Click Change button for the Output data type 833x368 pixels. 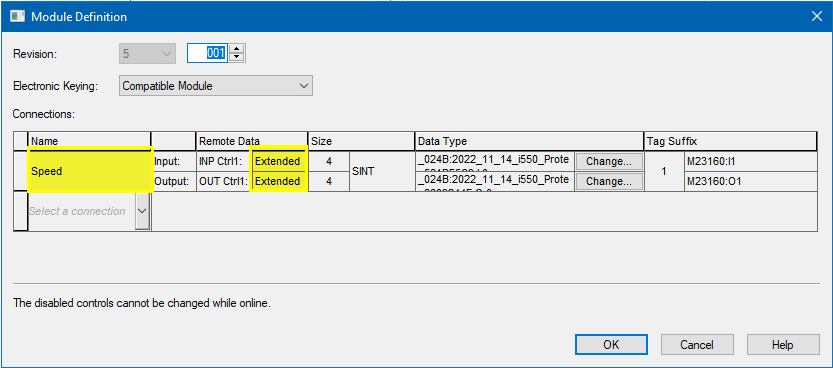coord(609,182)
